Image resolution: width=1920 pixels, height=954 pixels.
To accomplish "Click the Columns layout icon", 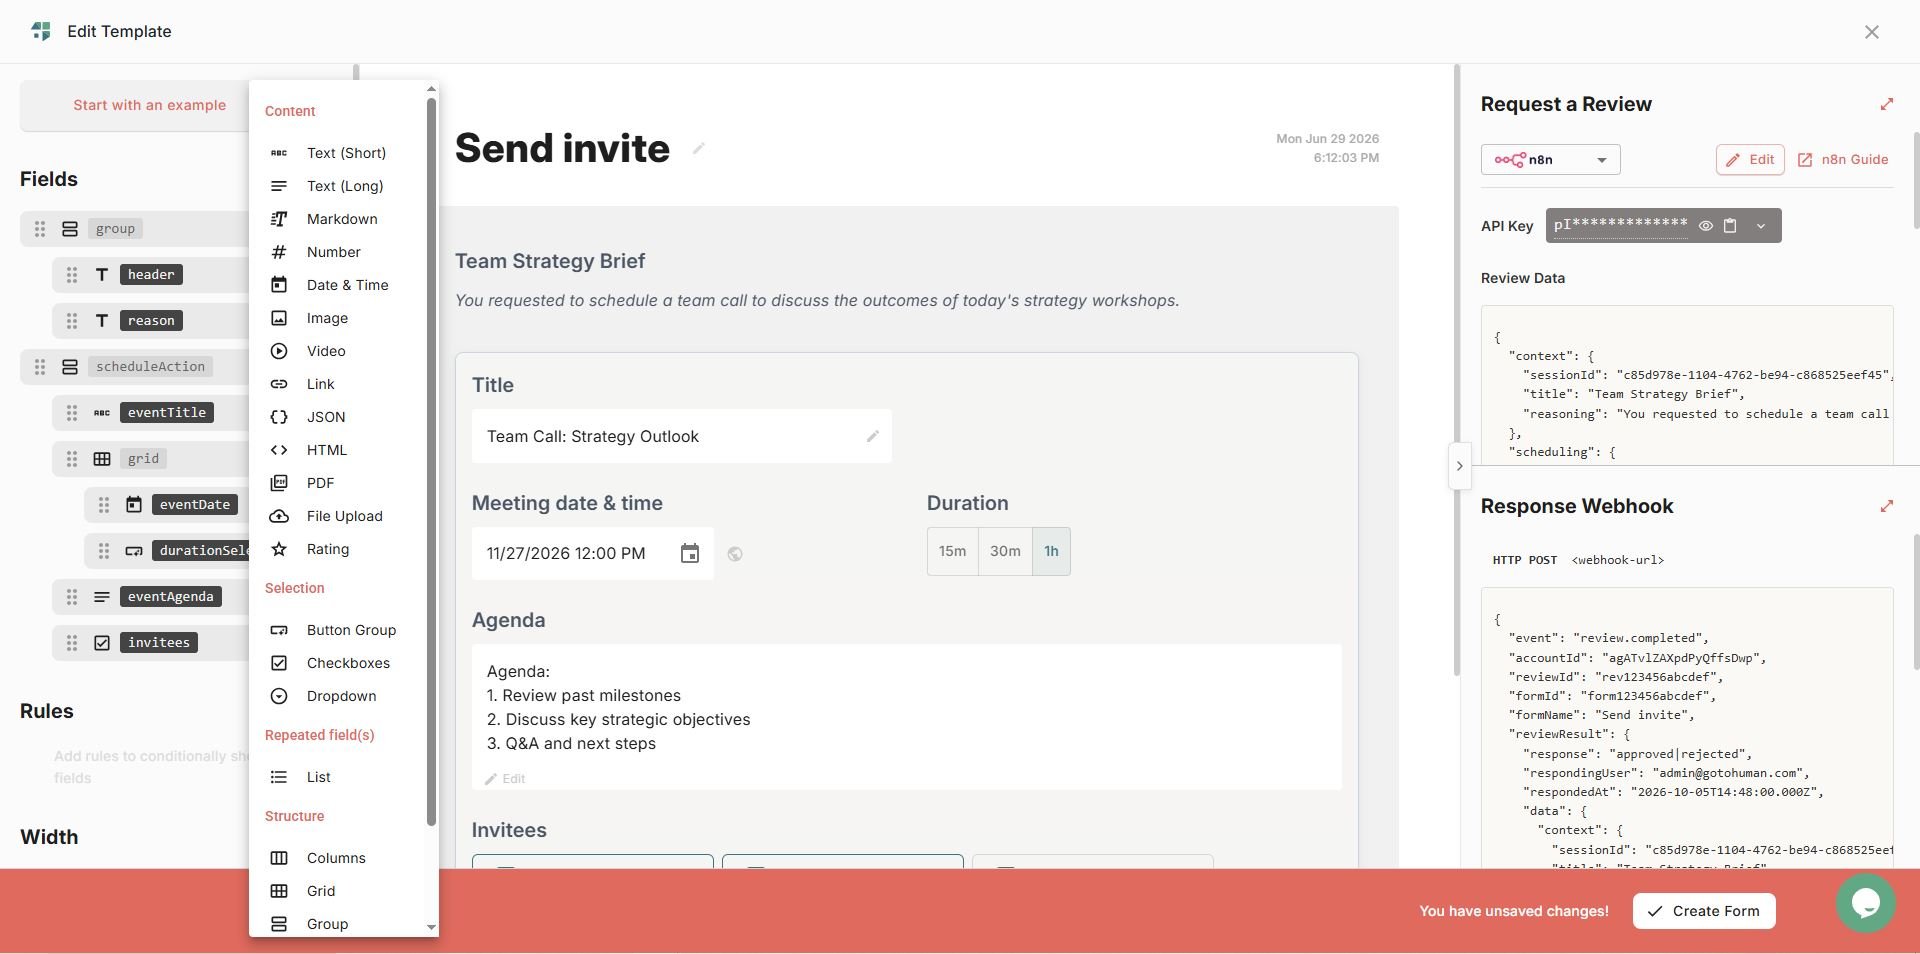I will [279, 858].
